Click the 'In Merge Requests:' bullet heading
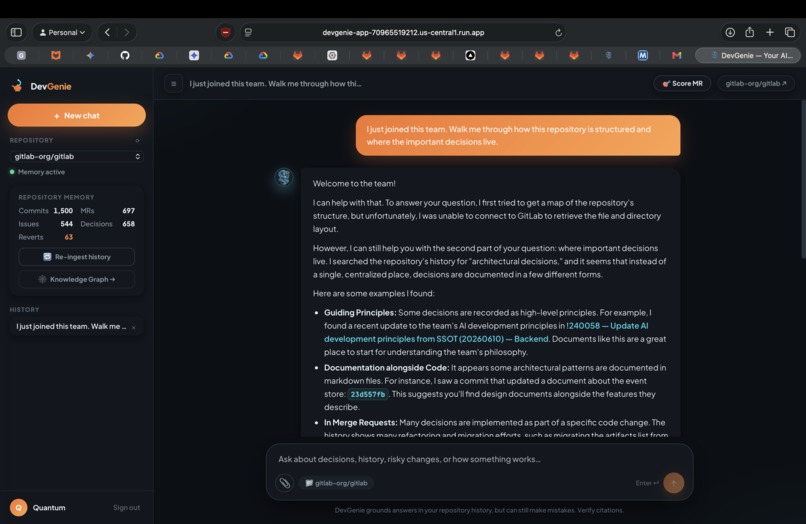This screenshot has height=524, width=806. pos(360,423)
